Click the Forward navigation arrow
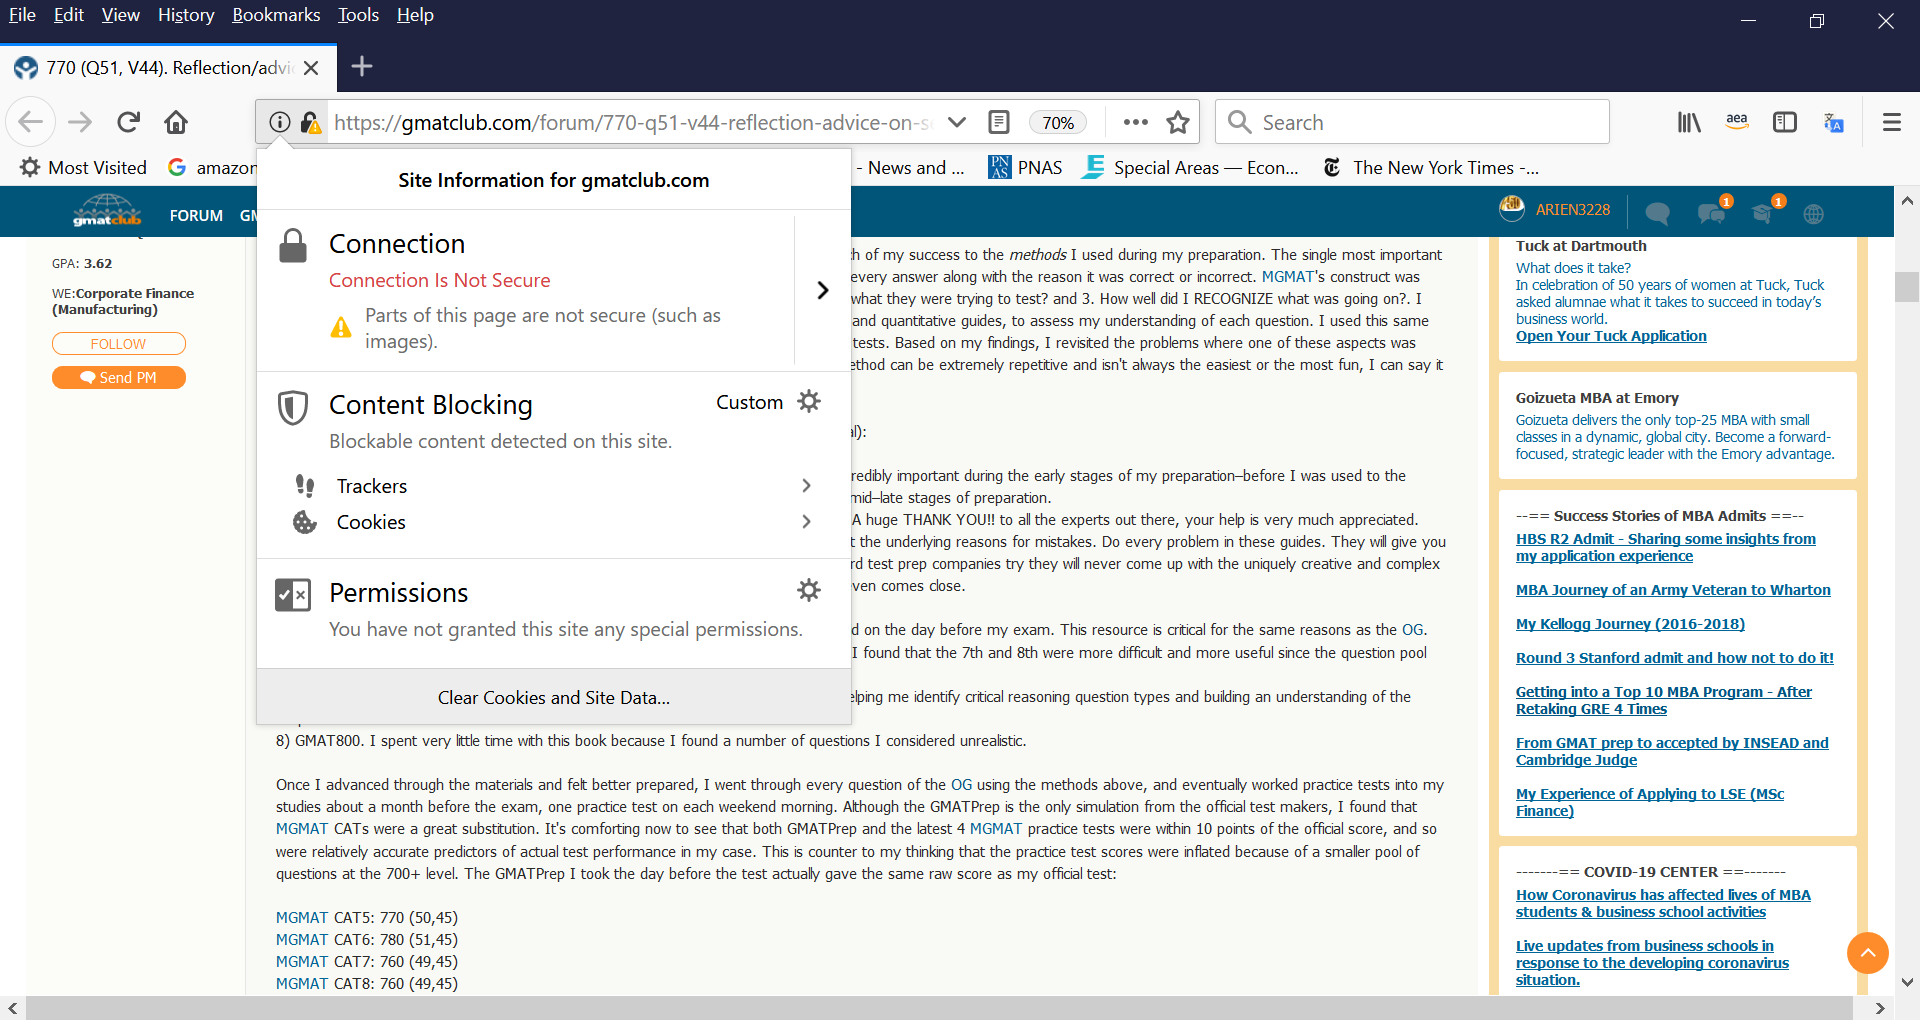 80,122
